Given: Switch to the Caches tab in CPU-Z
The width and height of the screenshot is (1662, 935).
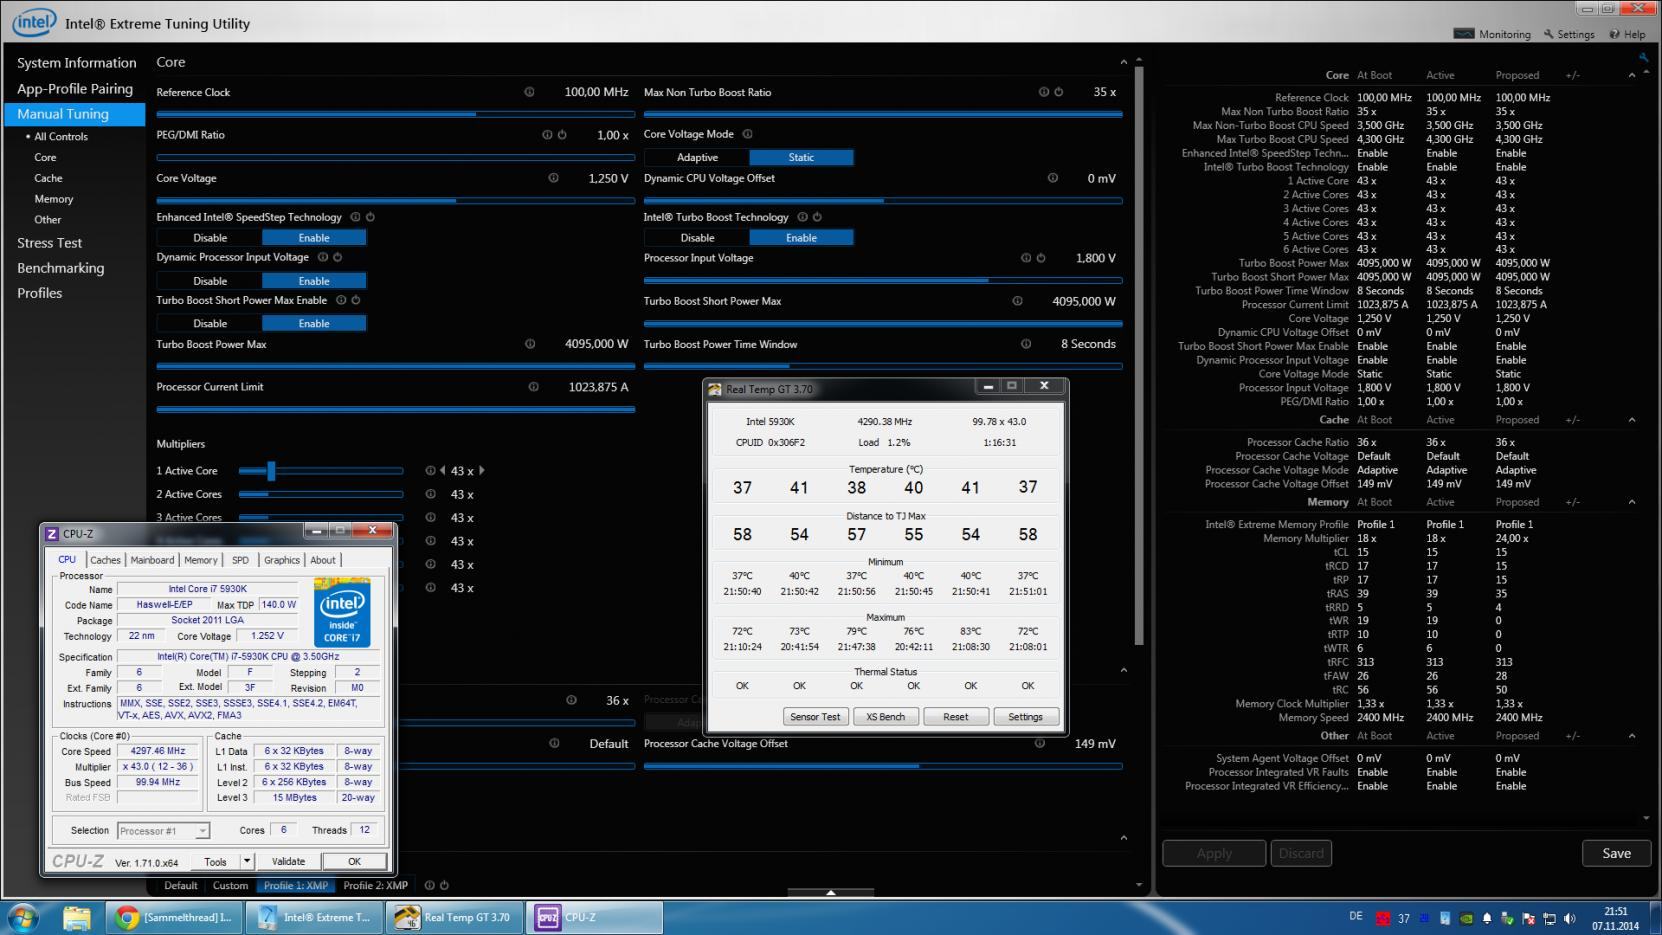Looking at the screenshot, I should [x=105, y=560].
